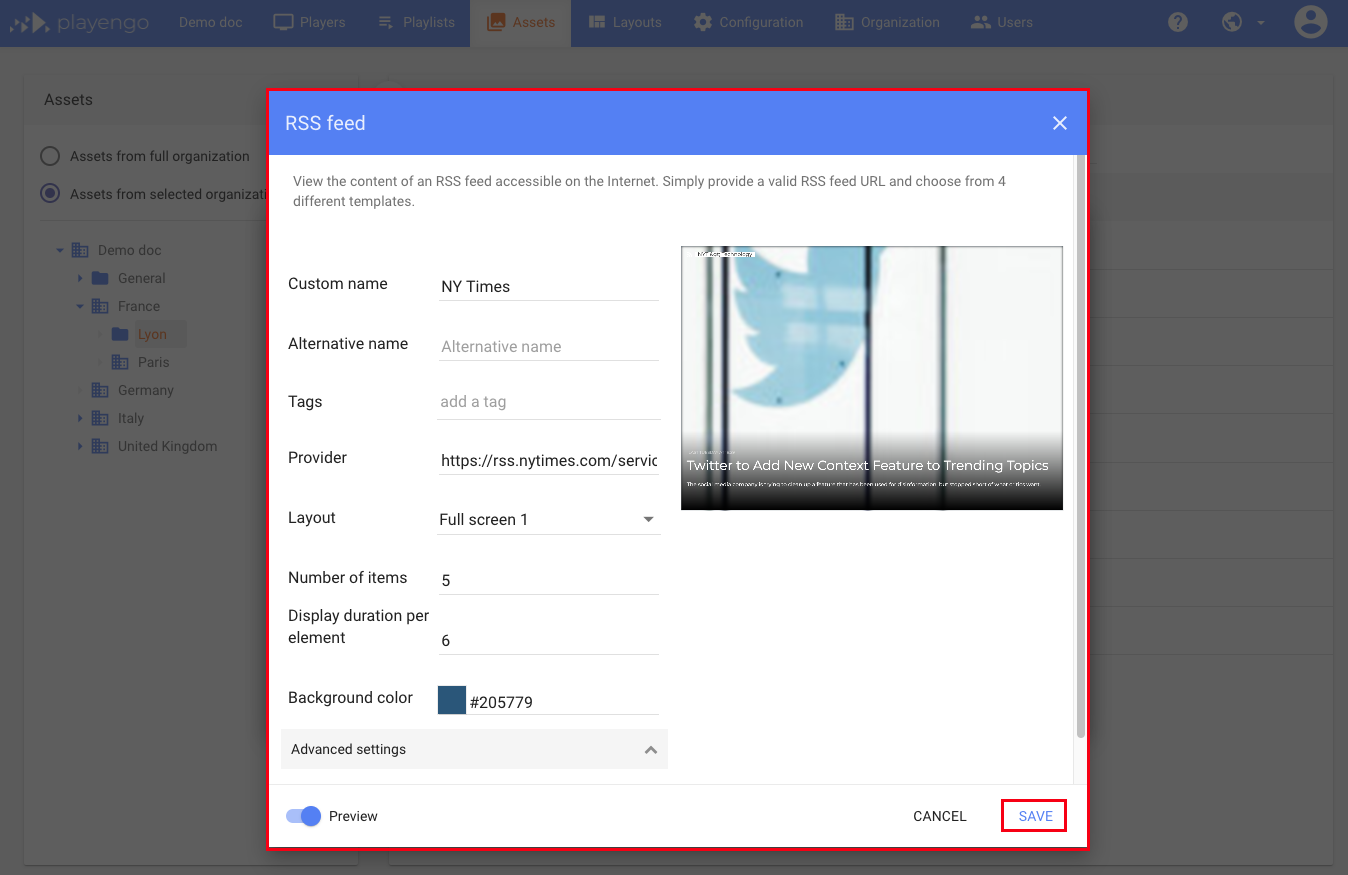This screenshot has width=1348, height=875.
Task: Click the France organization icon
Action: coord(100,306)
